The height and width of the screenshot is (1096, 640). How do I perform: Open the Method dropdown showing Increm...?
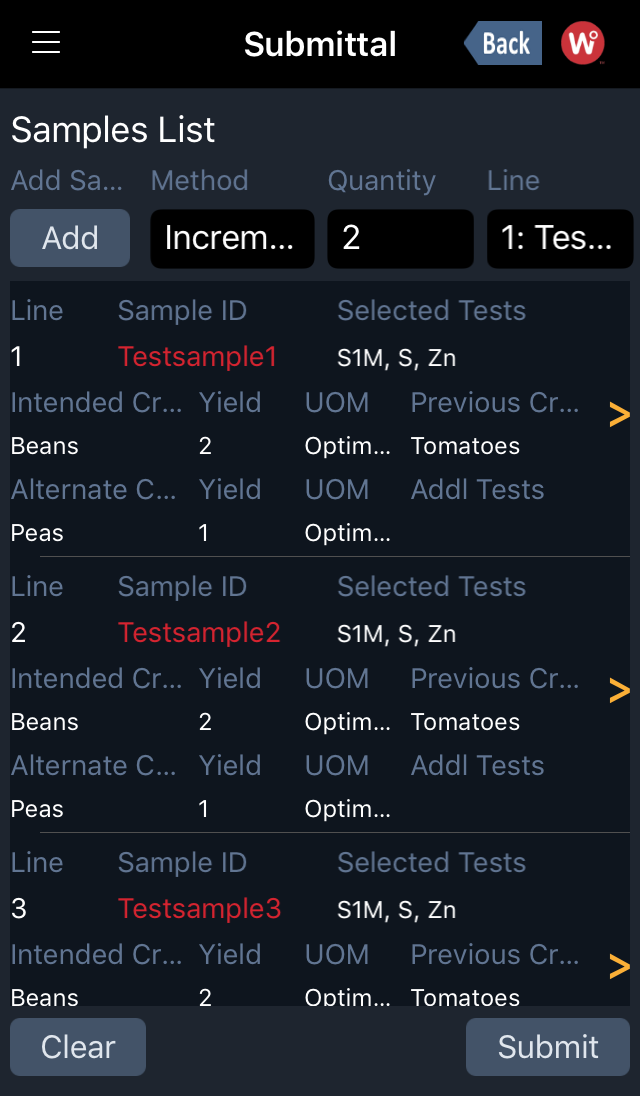click(232, 238)
